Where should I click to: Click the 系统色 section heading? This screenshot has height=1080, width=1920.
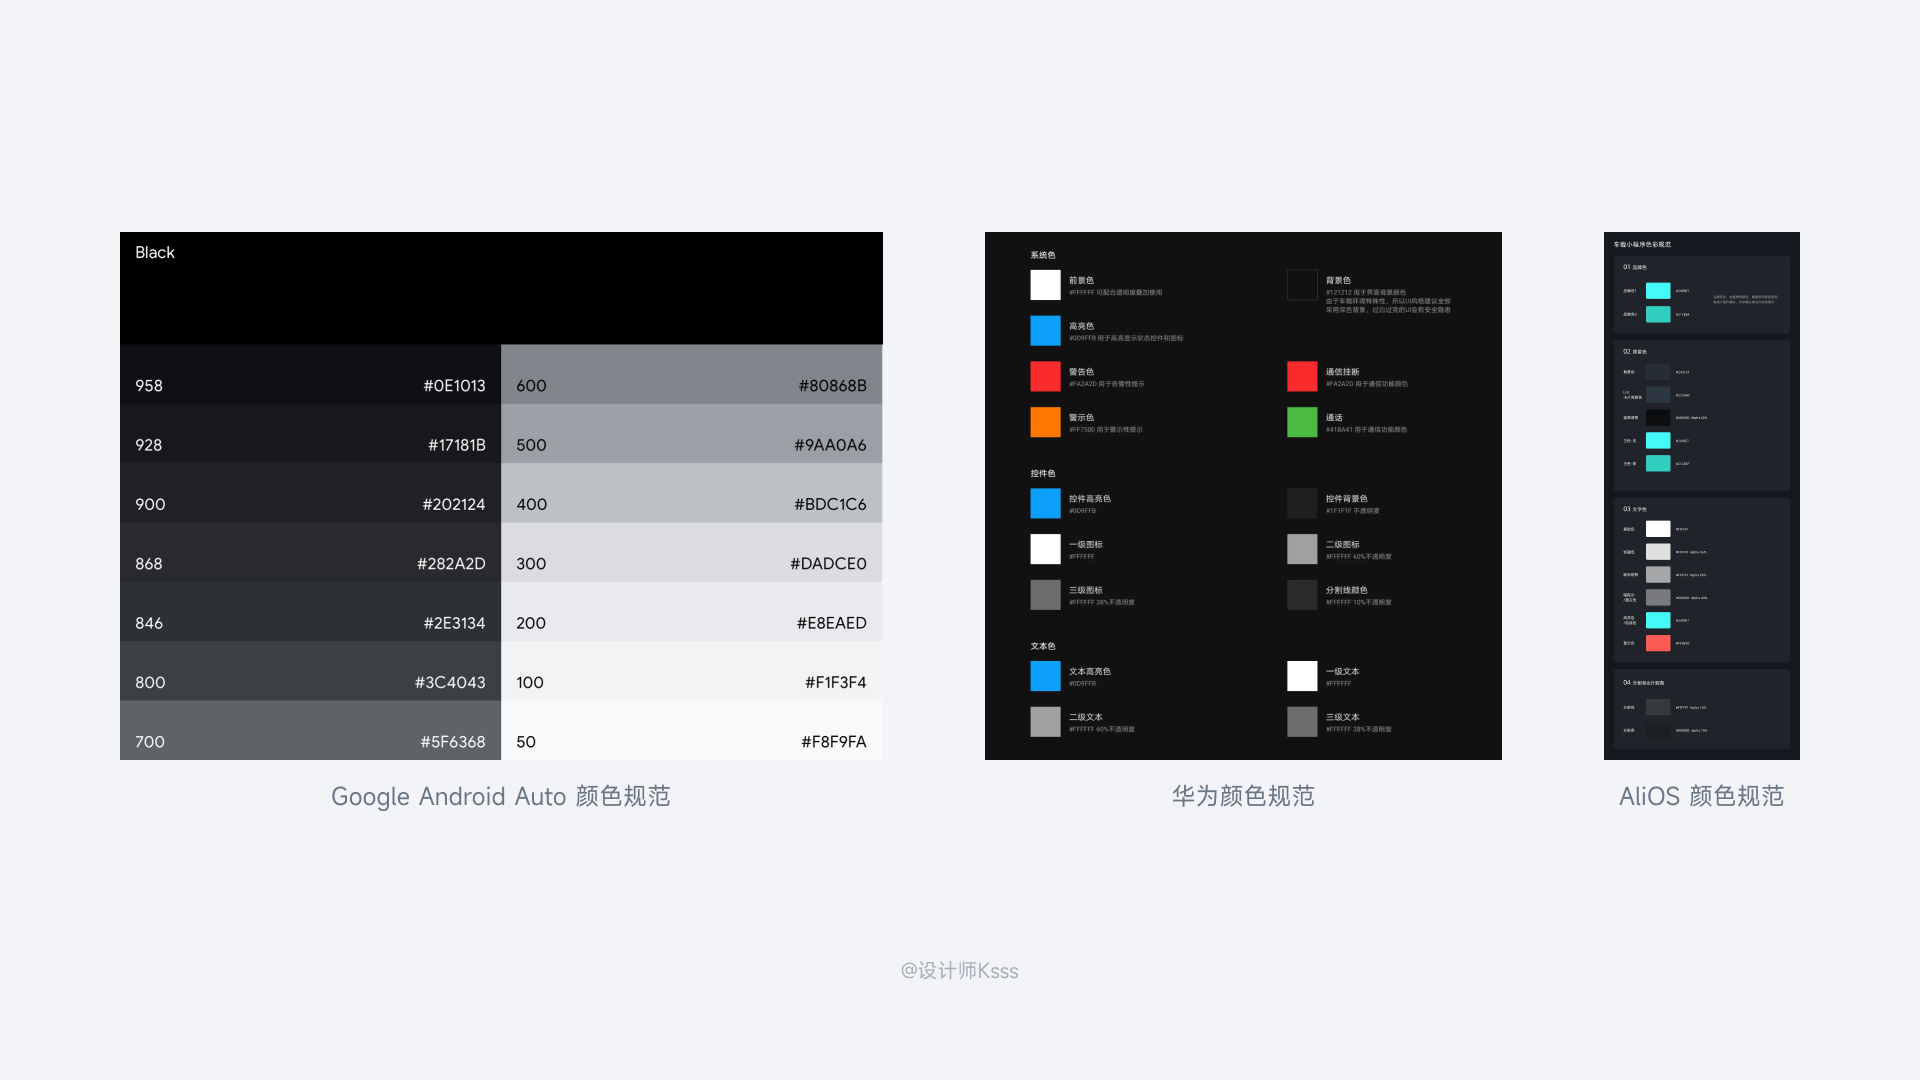pyautogui.click(x=1043, y=255)
